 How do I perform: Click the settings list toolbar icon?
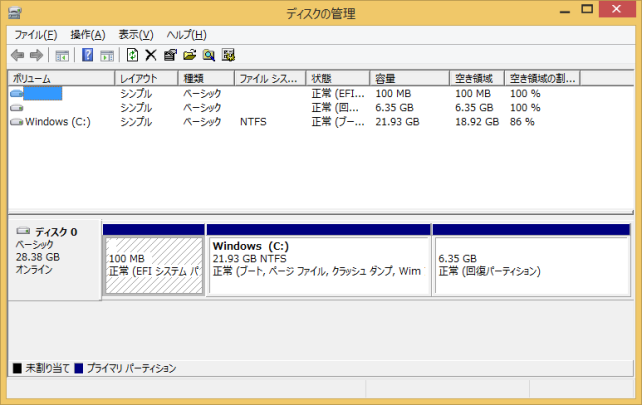(x=228, y=55)
